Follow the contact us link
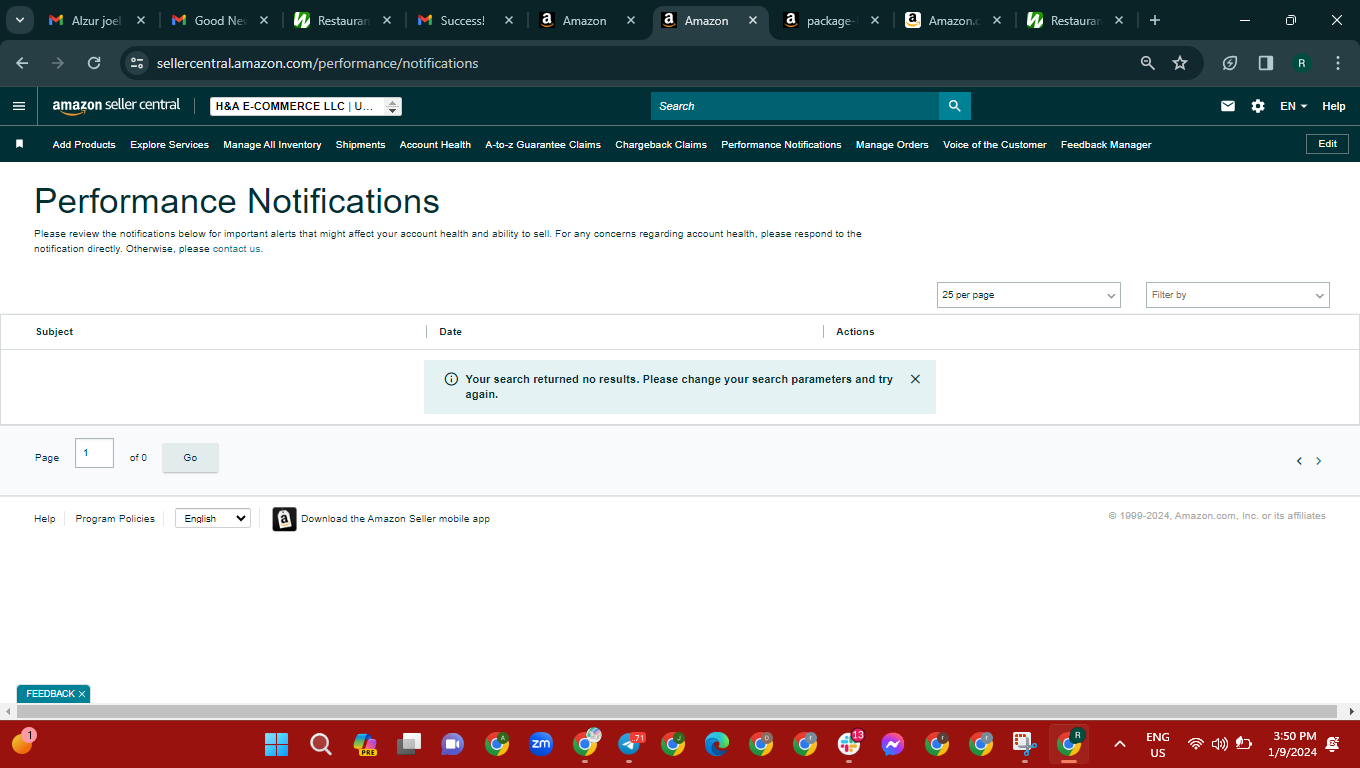Image resolution: width=1360 pixels, height=768 pixels. [x=237, y=249]
